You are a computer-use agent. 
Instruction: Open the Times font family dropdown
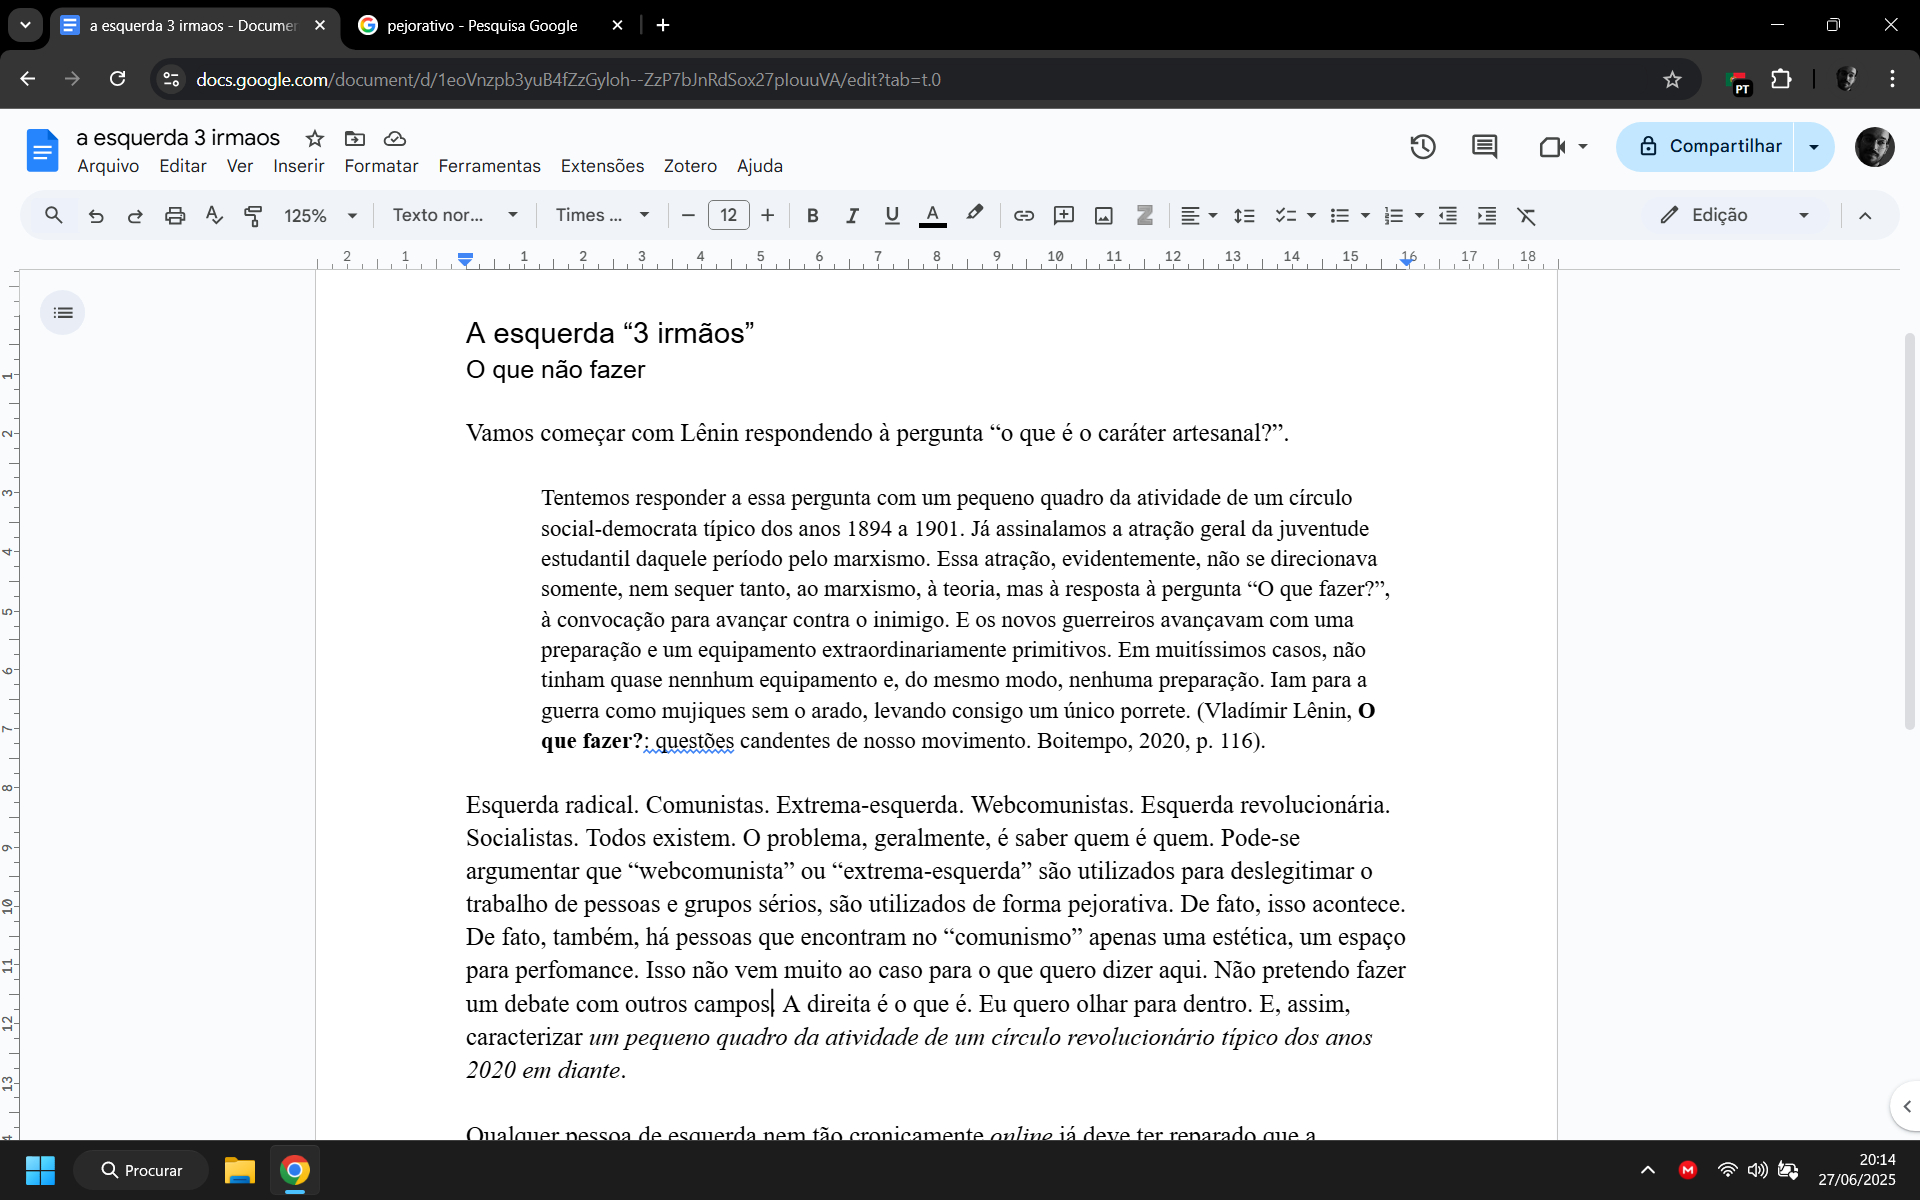602,215
